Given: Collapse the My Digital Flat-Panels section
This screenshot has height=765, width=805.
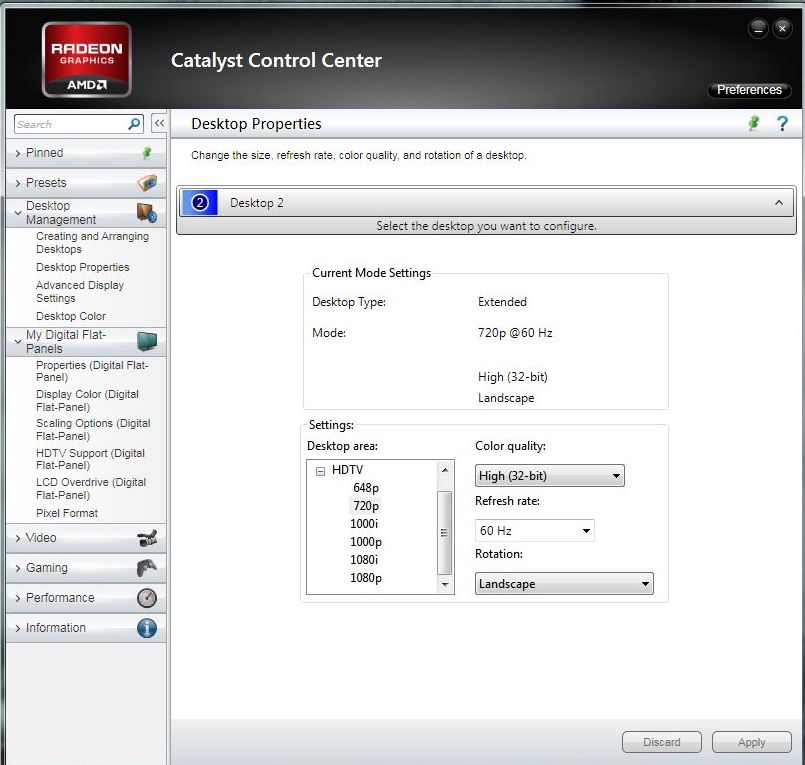Looking at the screenshot, I should click(x=18, y=341).
